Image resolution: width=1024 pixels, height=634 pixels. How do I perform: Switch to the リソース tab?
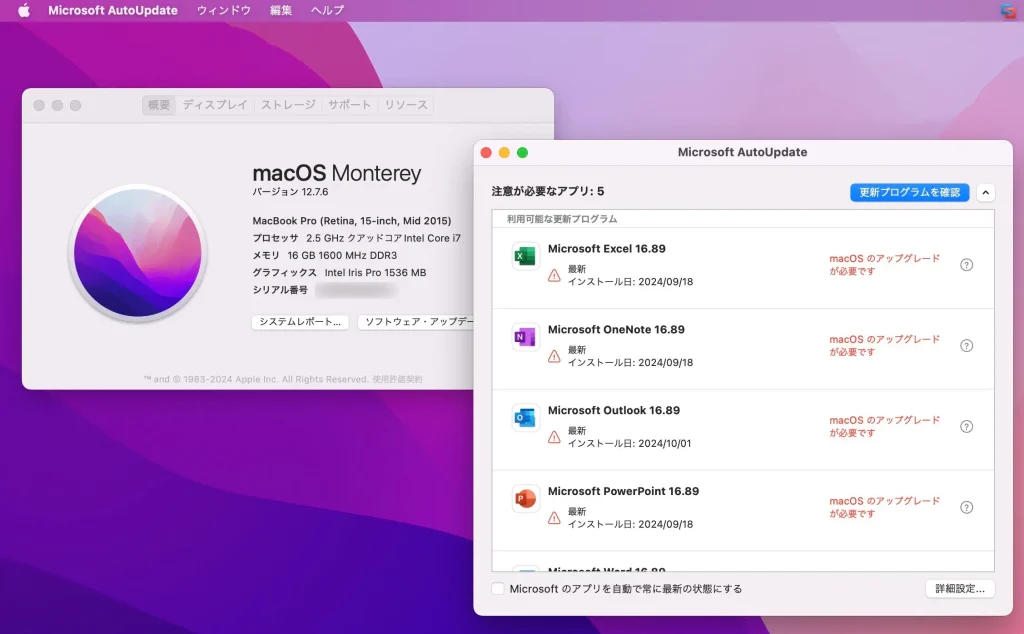pyautogui.click(x=406, y=105)
